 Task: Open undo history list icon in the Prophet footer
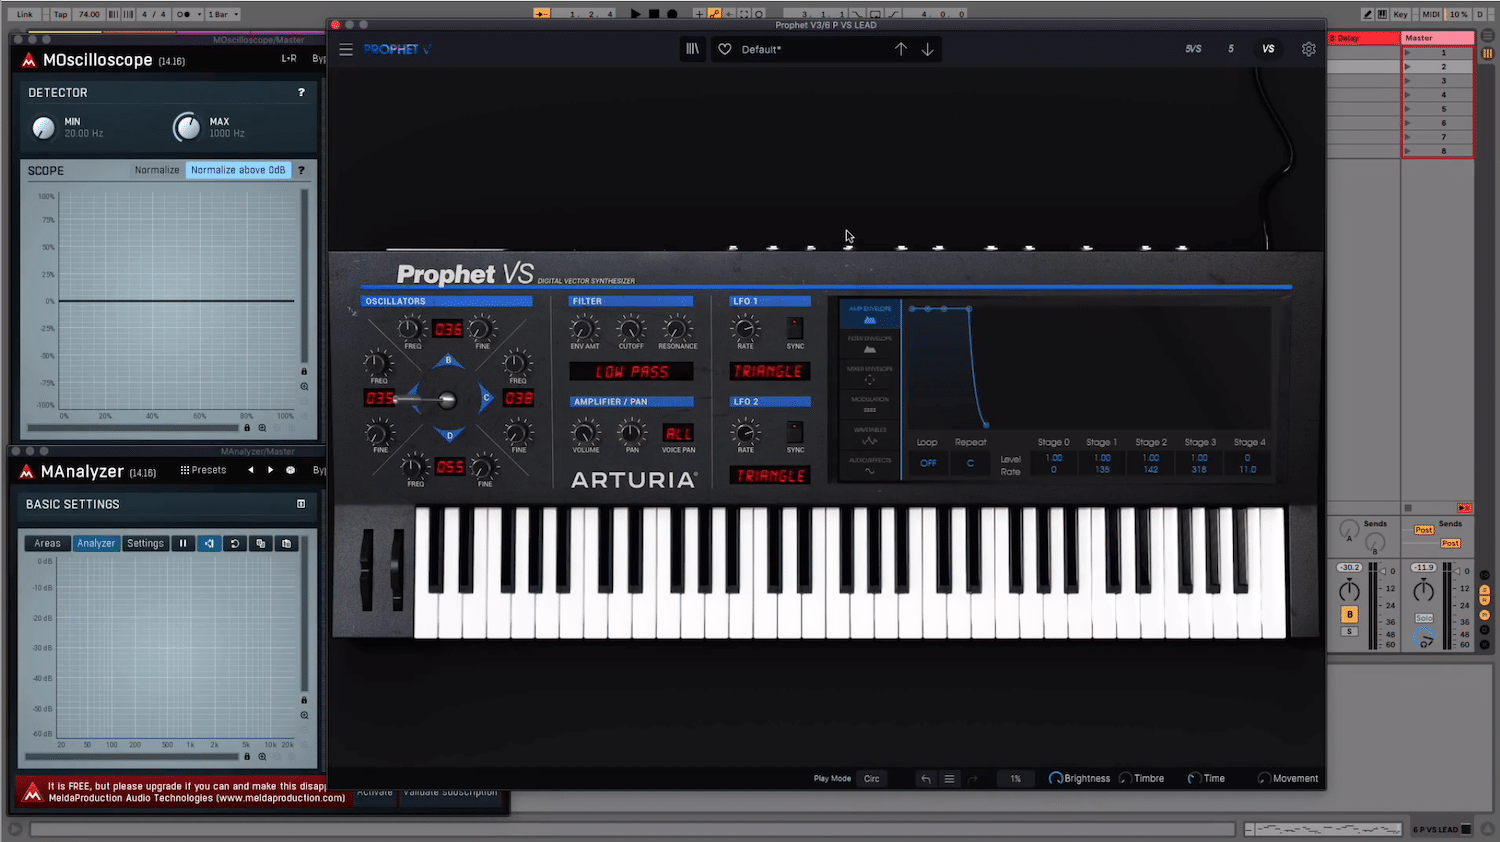pos(949,778)
